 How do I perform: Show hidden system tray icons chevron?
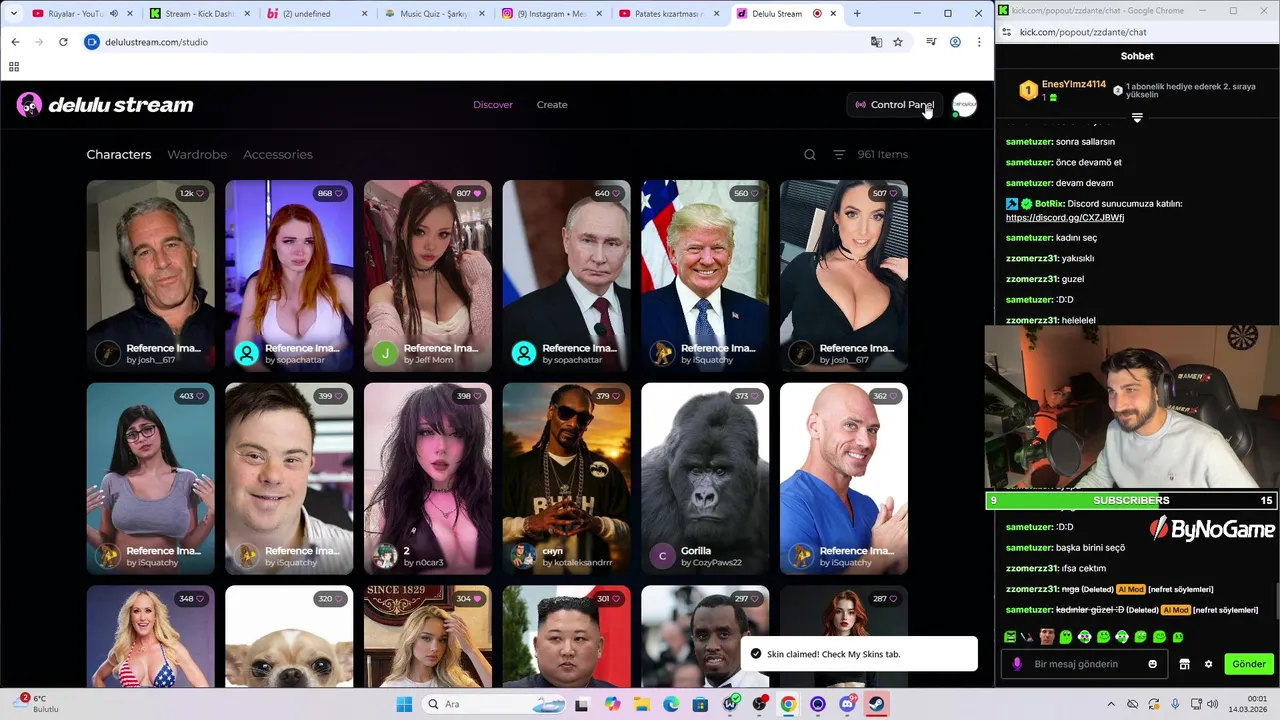pos(1112,704)
